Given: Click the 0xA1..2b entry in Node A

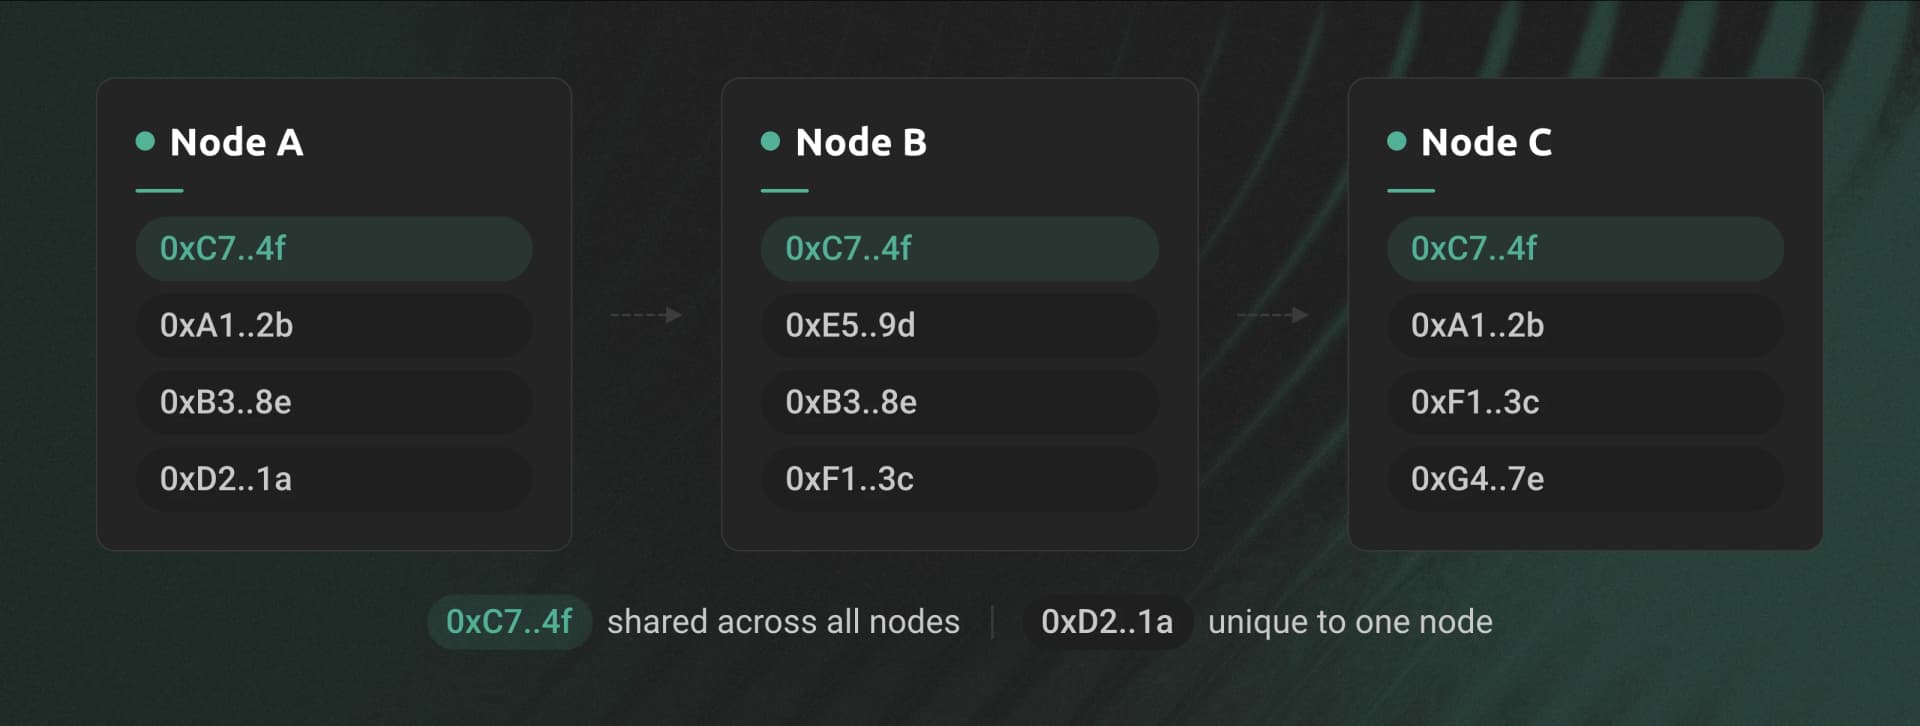Looking at the screenshot, I should 333,325.
